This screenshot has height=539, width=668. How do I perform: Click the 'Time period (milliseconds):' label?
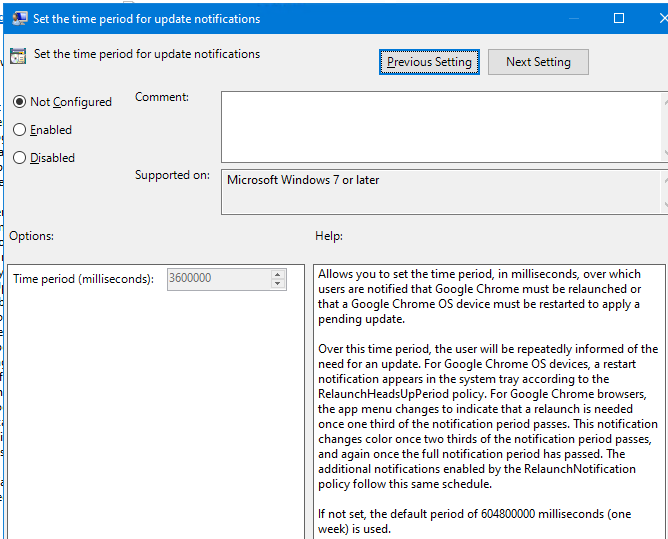click(84, 279)
